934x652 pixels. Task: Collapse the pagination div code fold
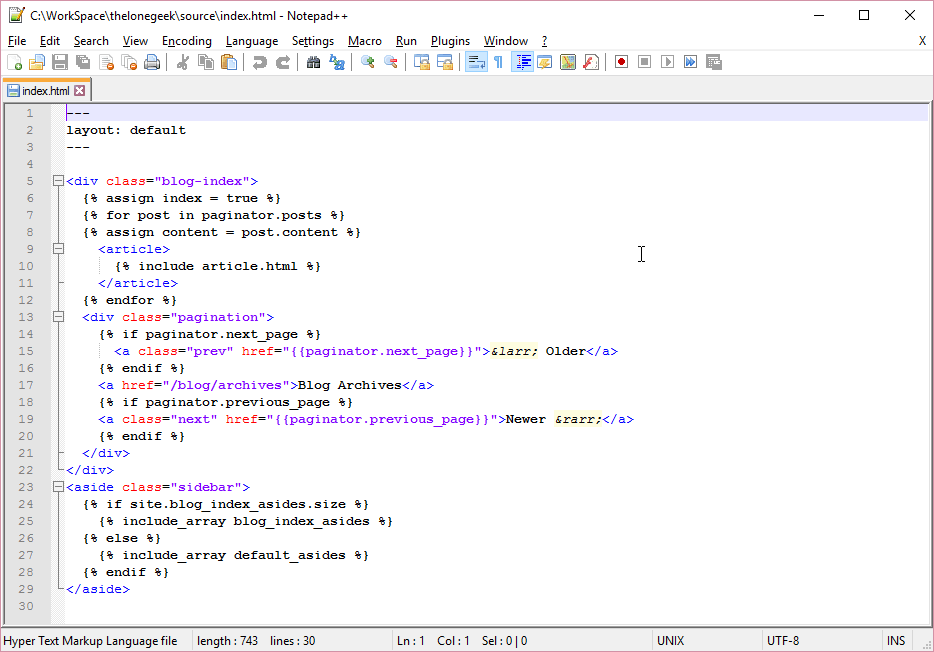57,316
